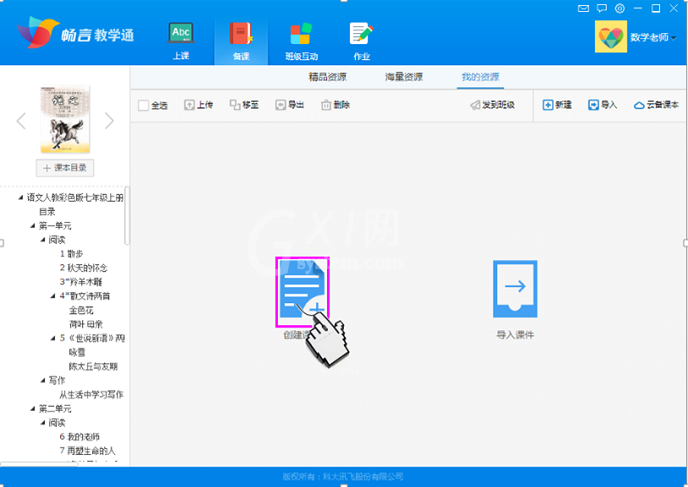Image resolution: width=688 pixels, height=487 pixels.
Task: Open the 云备课本 cloud notebook
Action: (x=656, y=105)
